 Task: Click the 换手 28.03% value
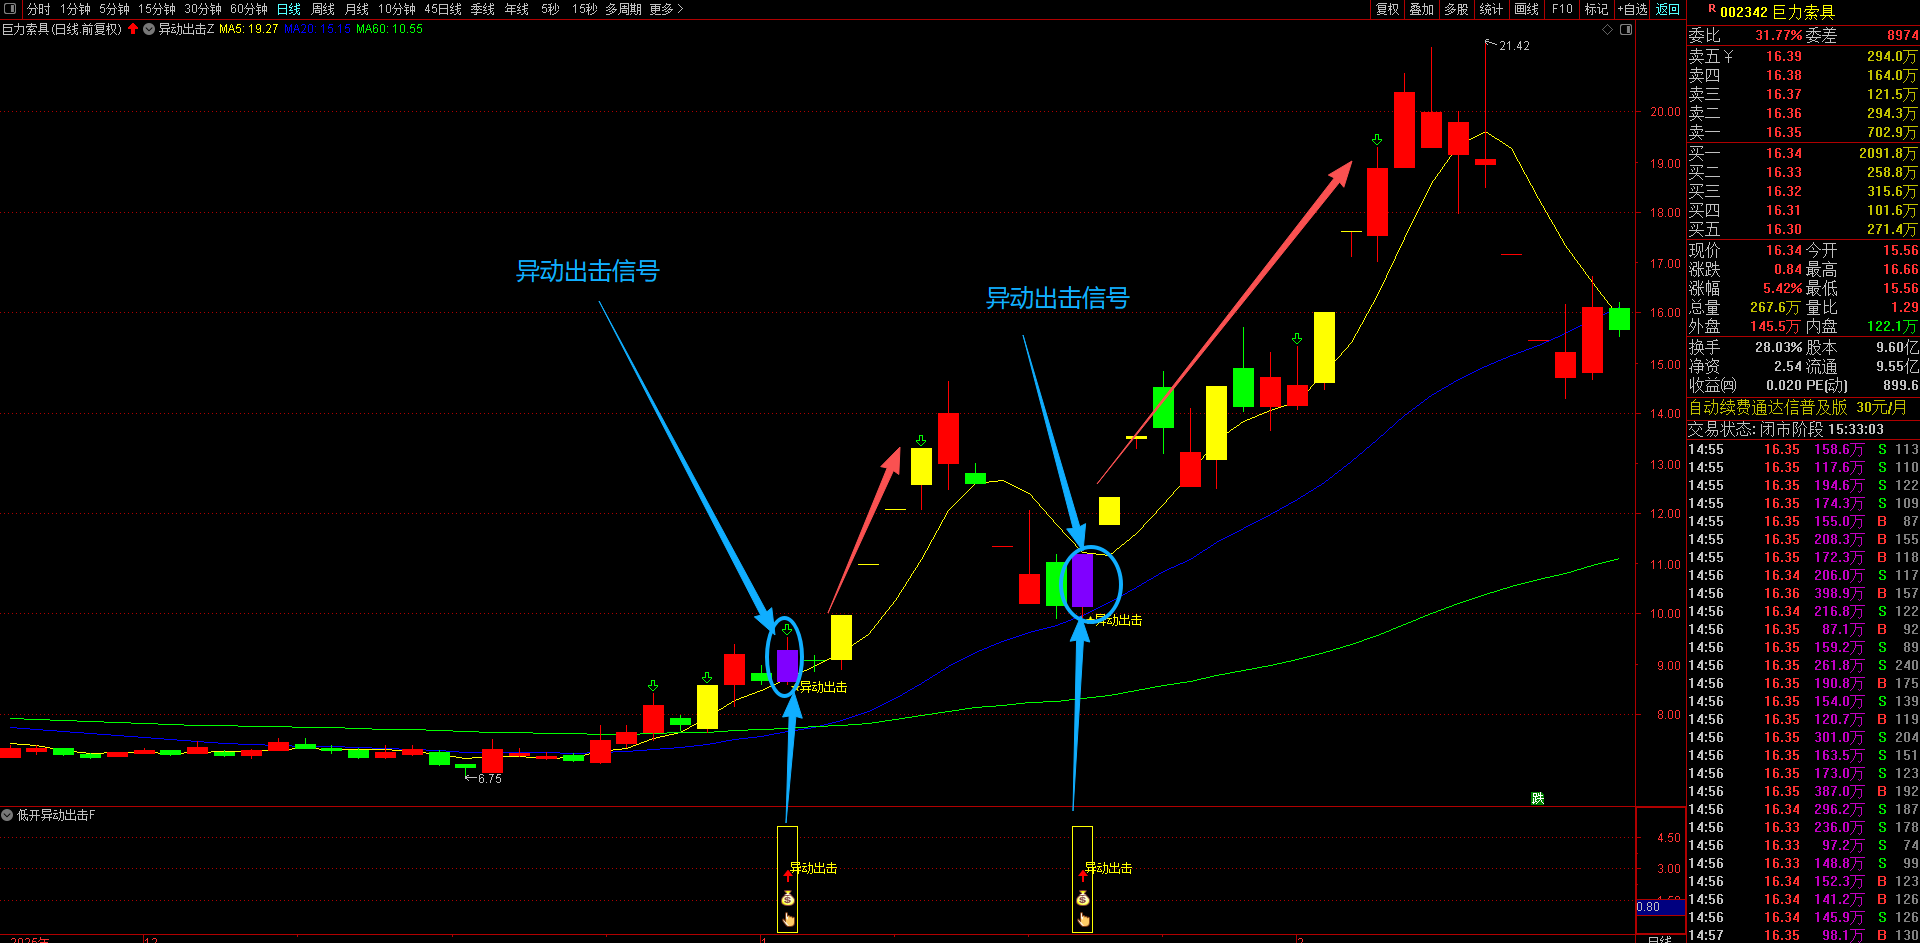point(1779,347)
